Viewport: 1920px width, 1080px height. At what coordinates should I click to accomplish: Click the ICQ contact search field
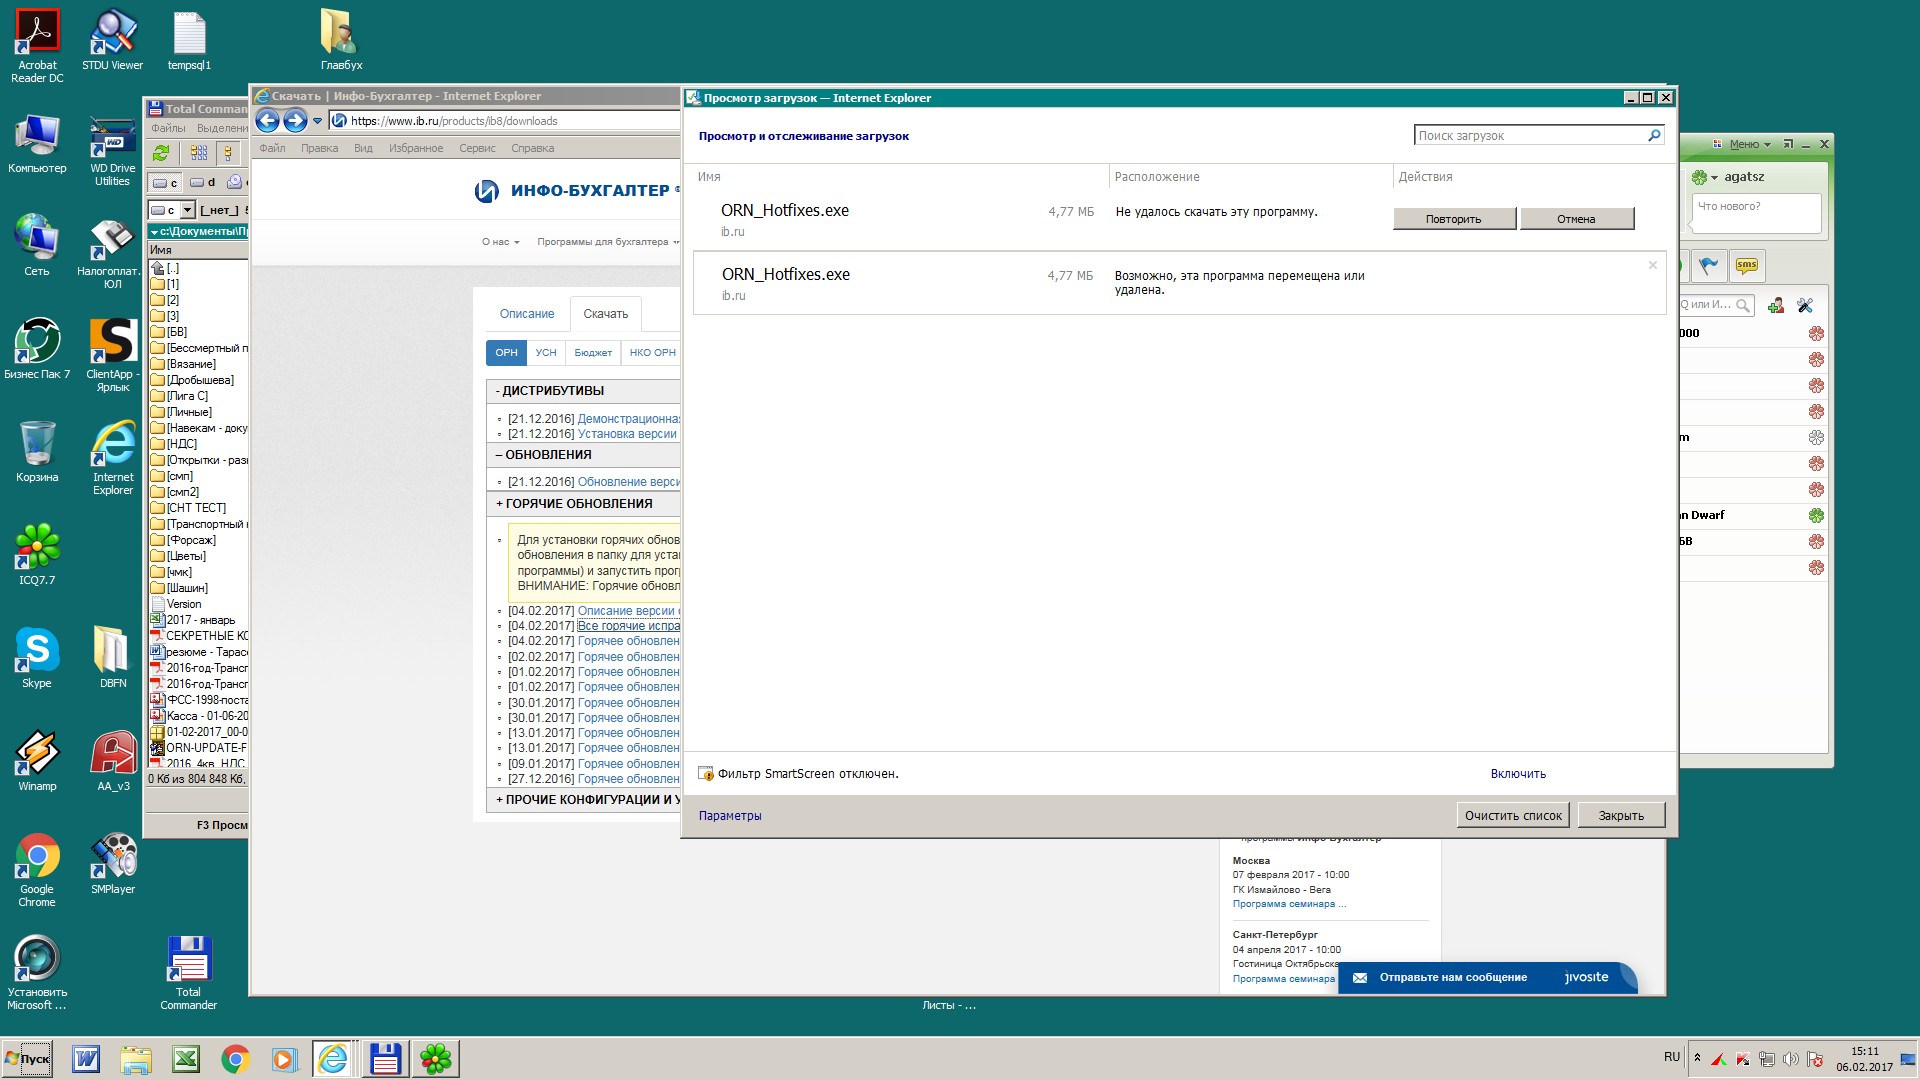1716,305
